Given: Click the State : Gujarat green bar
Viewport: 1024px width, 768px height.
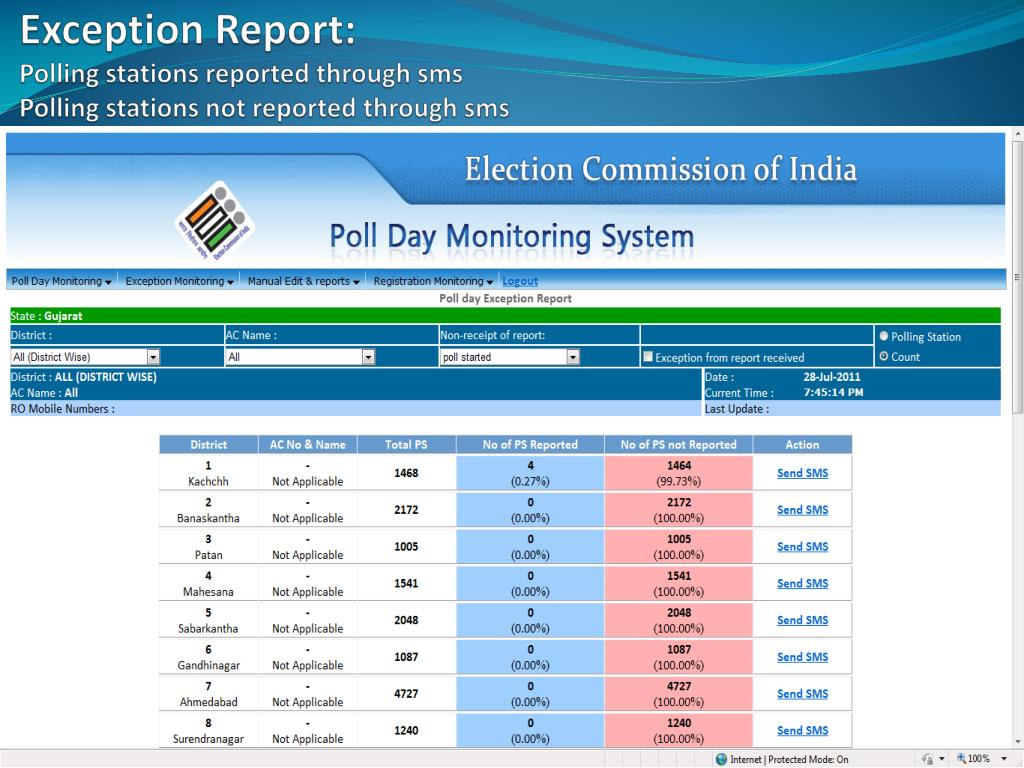Looking at the screenshot, I should 505,315.
